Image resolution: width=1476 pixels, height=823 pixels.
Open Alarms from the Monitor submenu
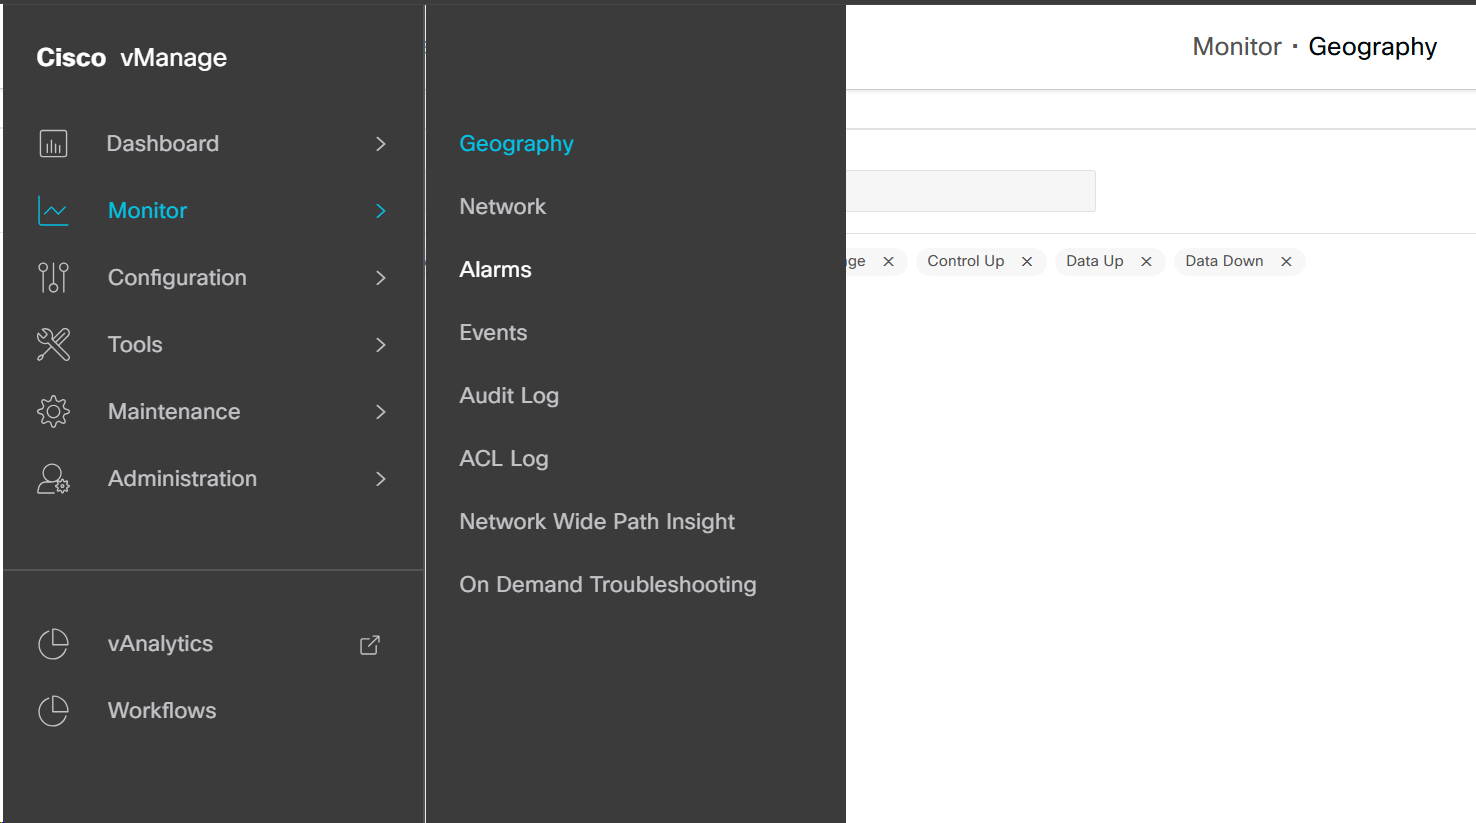pos(495,270)
